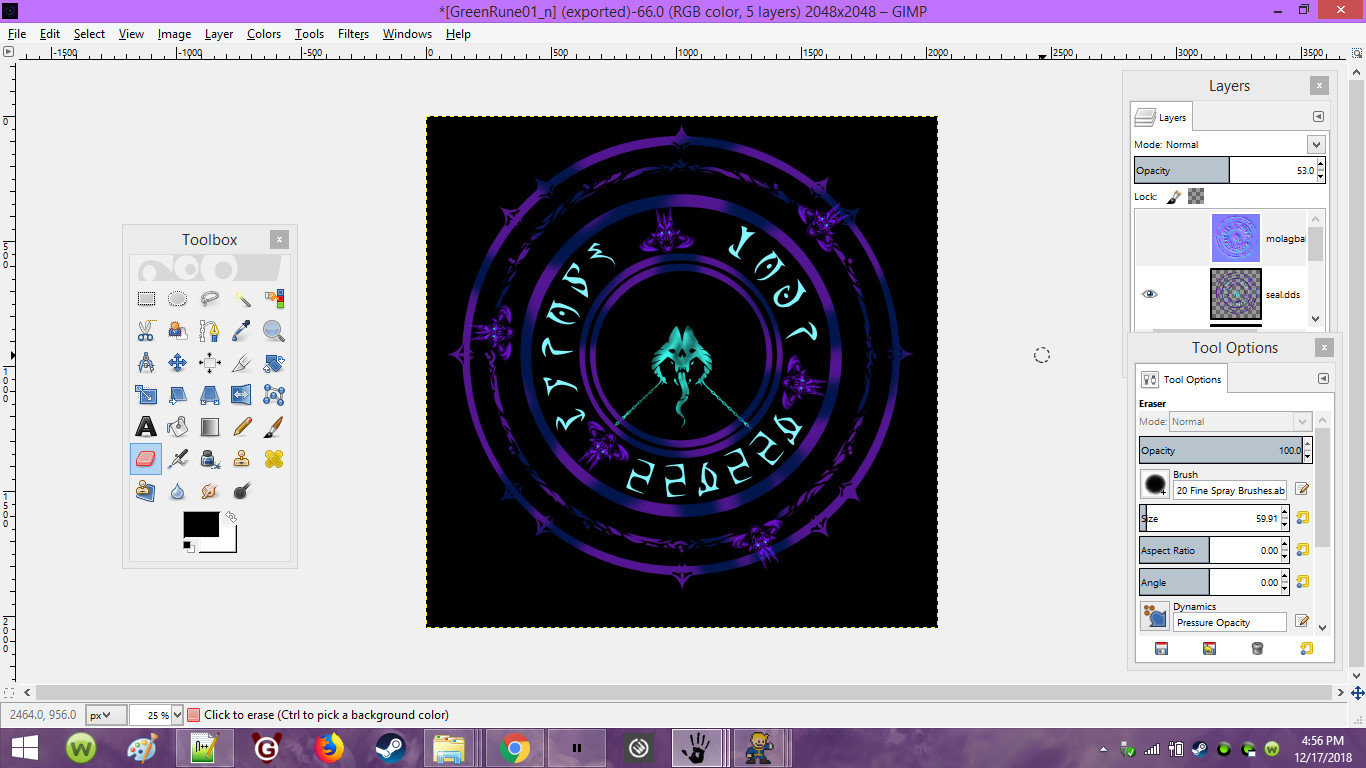
Task: Adjust the Layers Opacity slider
Action: (x=1229, y=170)
